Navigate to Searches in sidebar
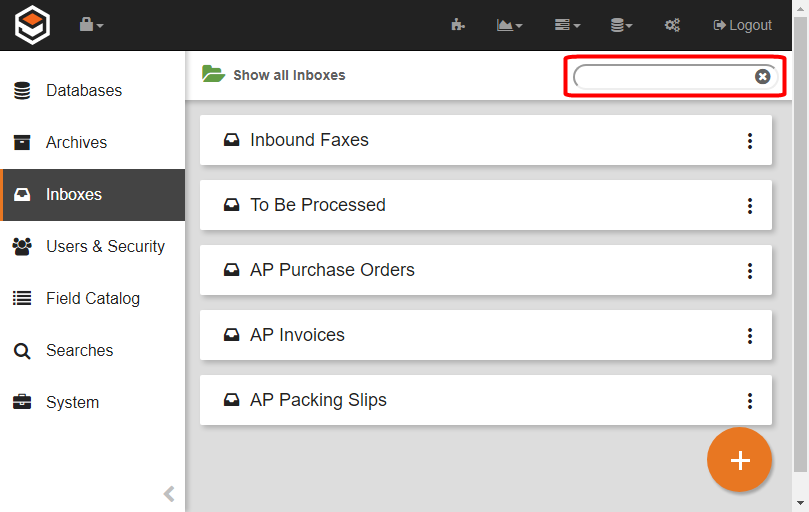809x512 pixels. [79, 351]
